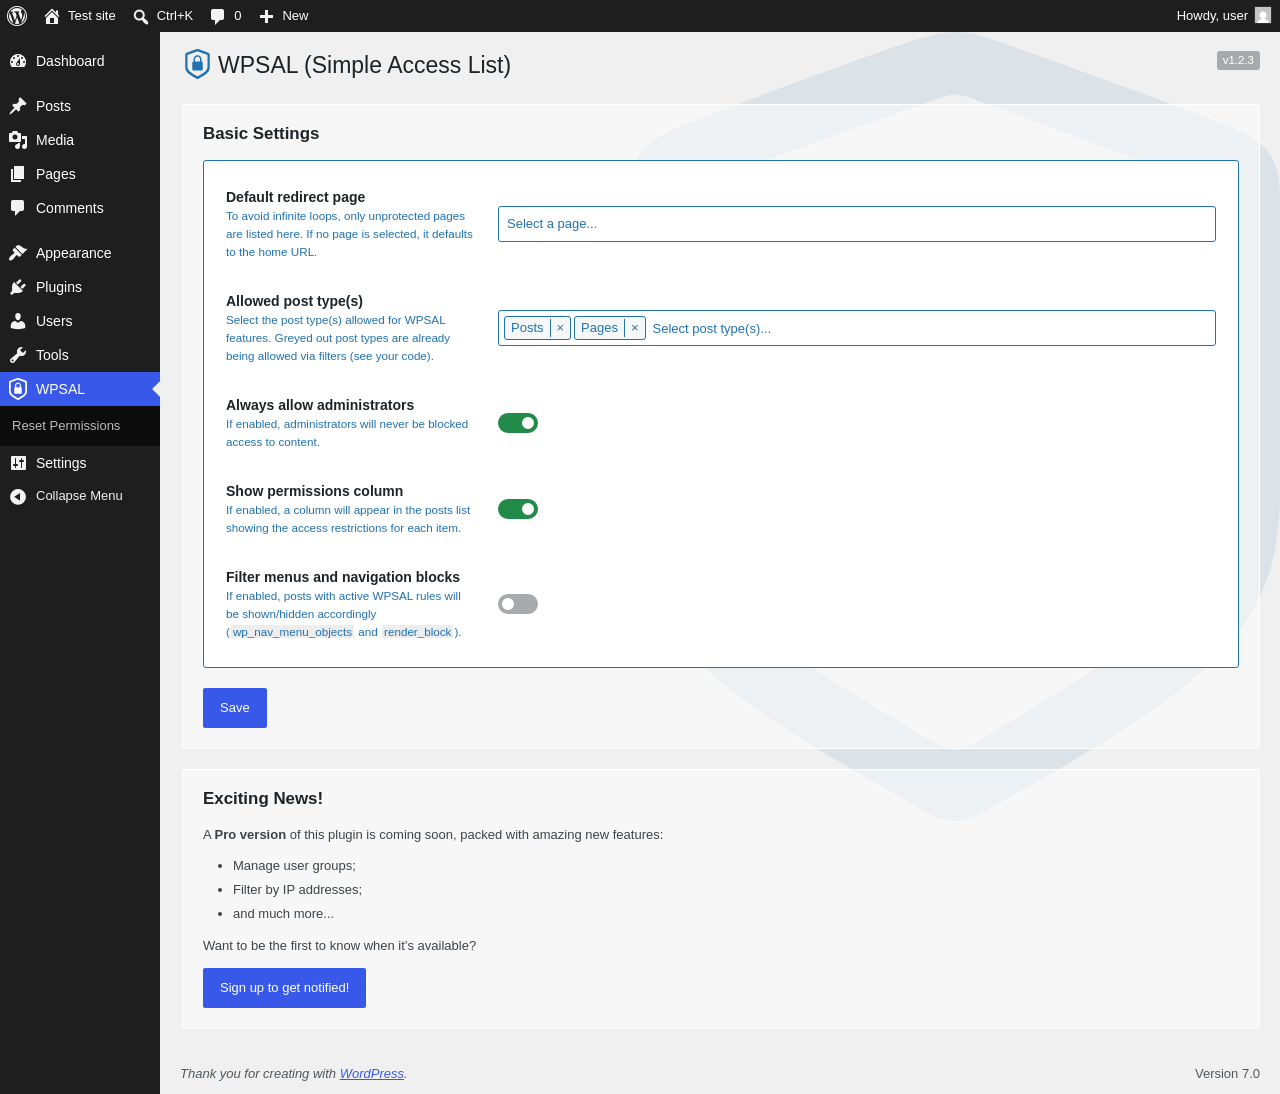Click the Collapse Menu arrow icon

click(18, 496)
